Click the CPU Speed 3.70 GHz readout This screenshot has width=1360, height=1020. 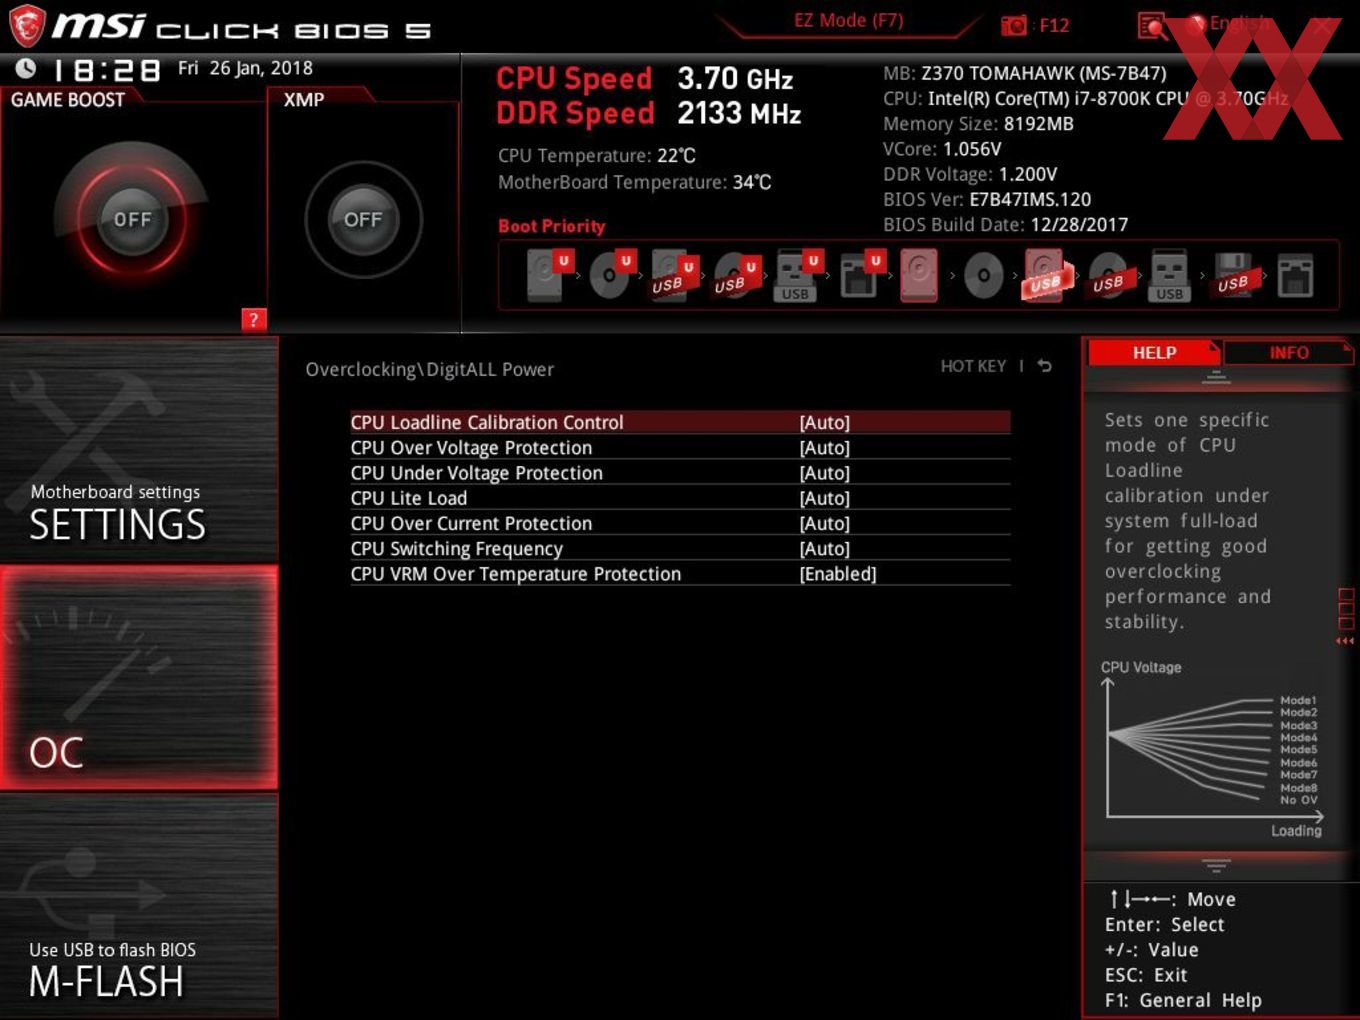pyautogui.click(x=645, y=78)
